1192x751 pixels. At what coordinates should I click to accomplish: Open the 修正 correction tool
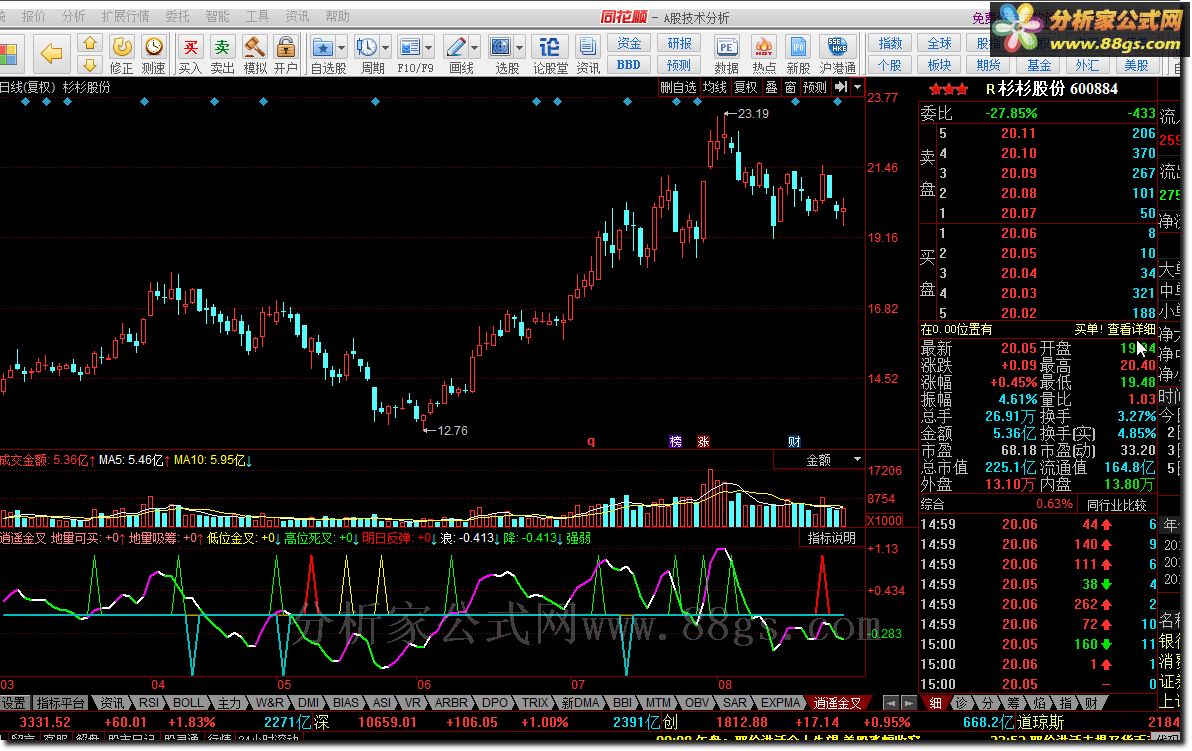(122, 55)
